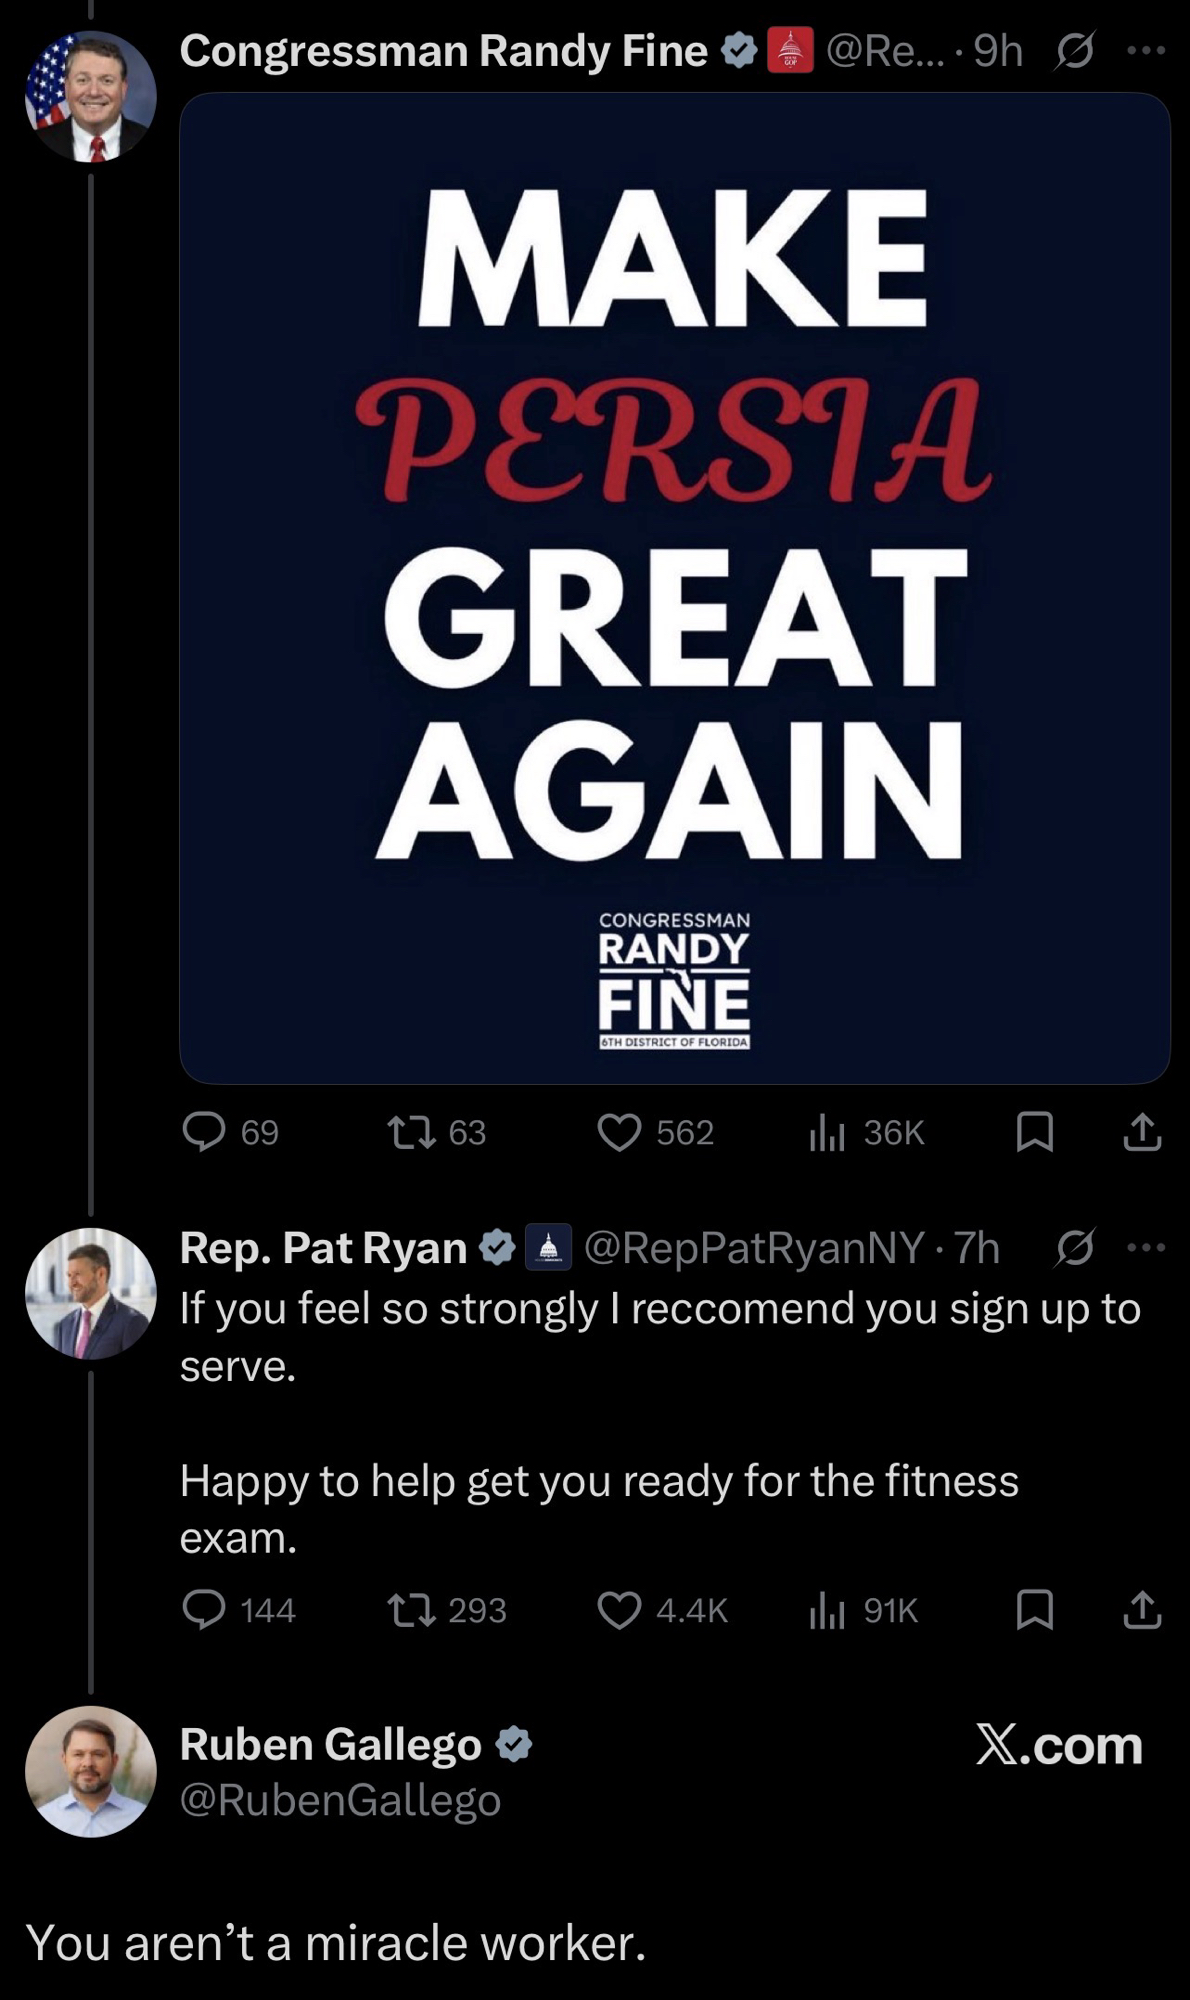Click Grok icon on Pat Ryan's reply

coord(1074,1247)
